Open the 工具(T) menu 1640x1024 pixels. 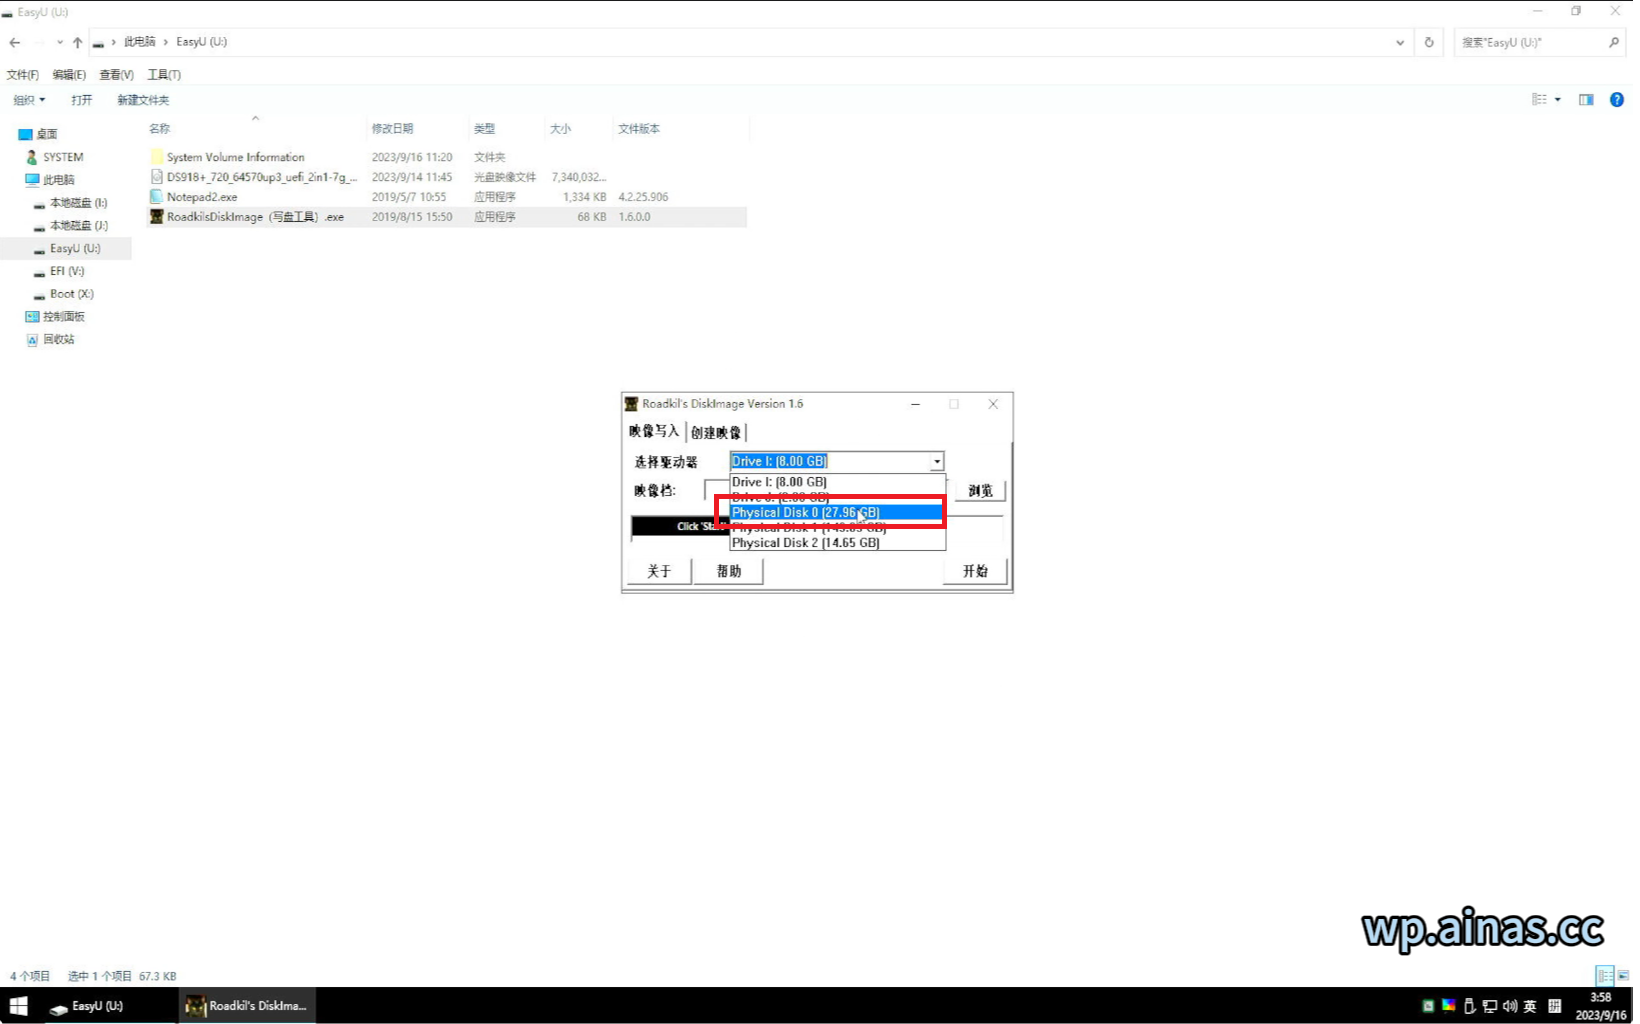click(x=164, y=75)
